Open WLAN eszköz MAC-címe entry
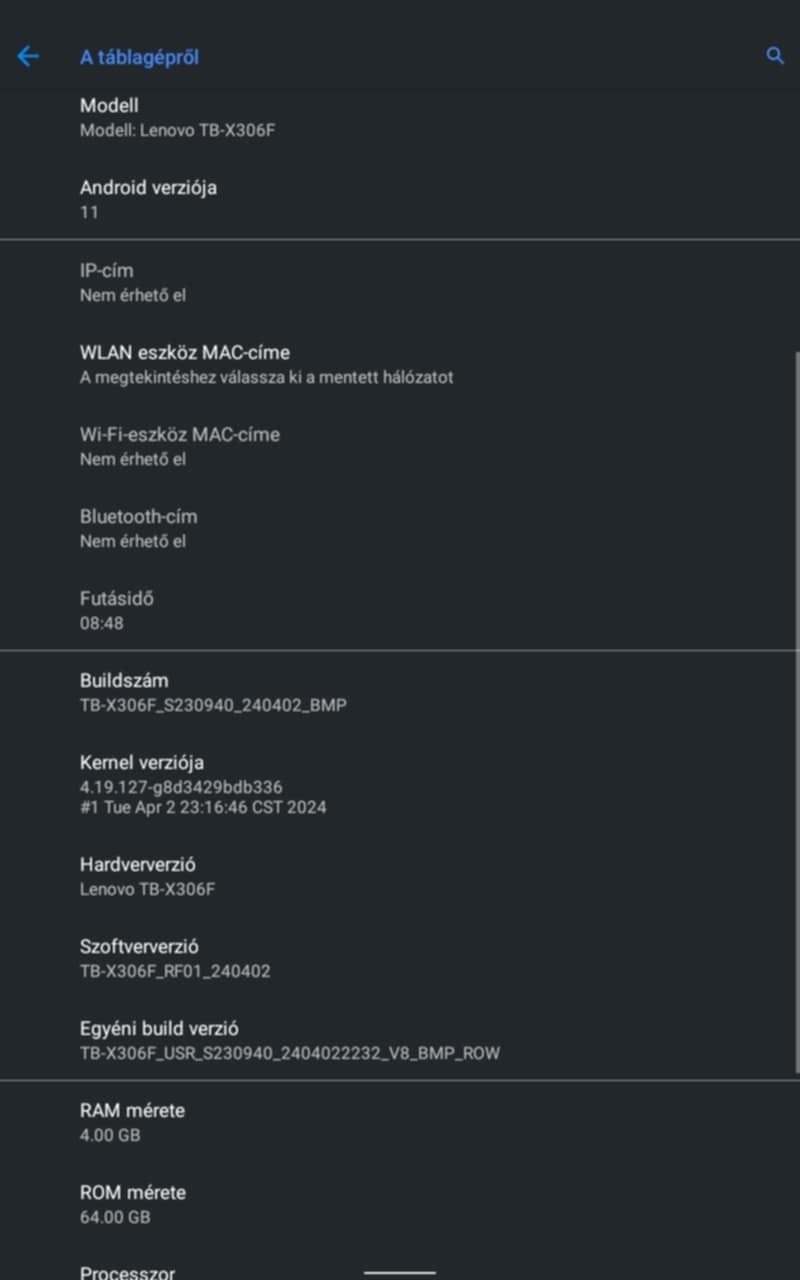800x1280 pixels. coord(266,364)
